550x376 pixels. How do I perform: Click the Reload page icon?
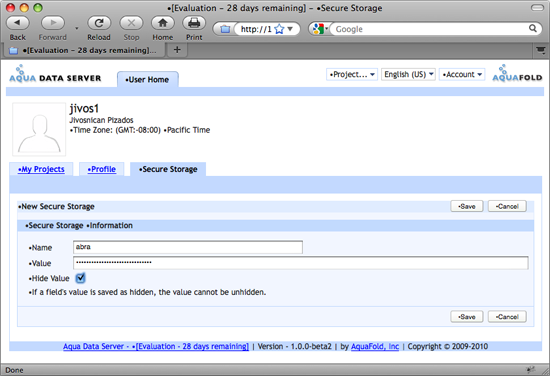(x=99, y=23)
